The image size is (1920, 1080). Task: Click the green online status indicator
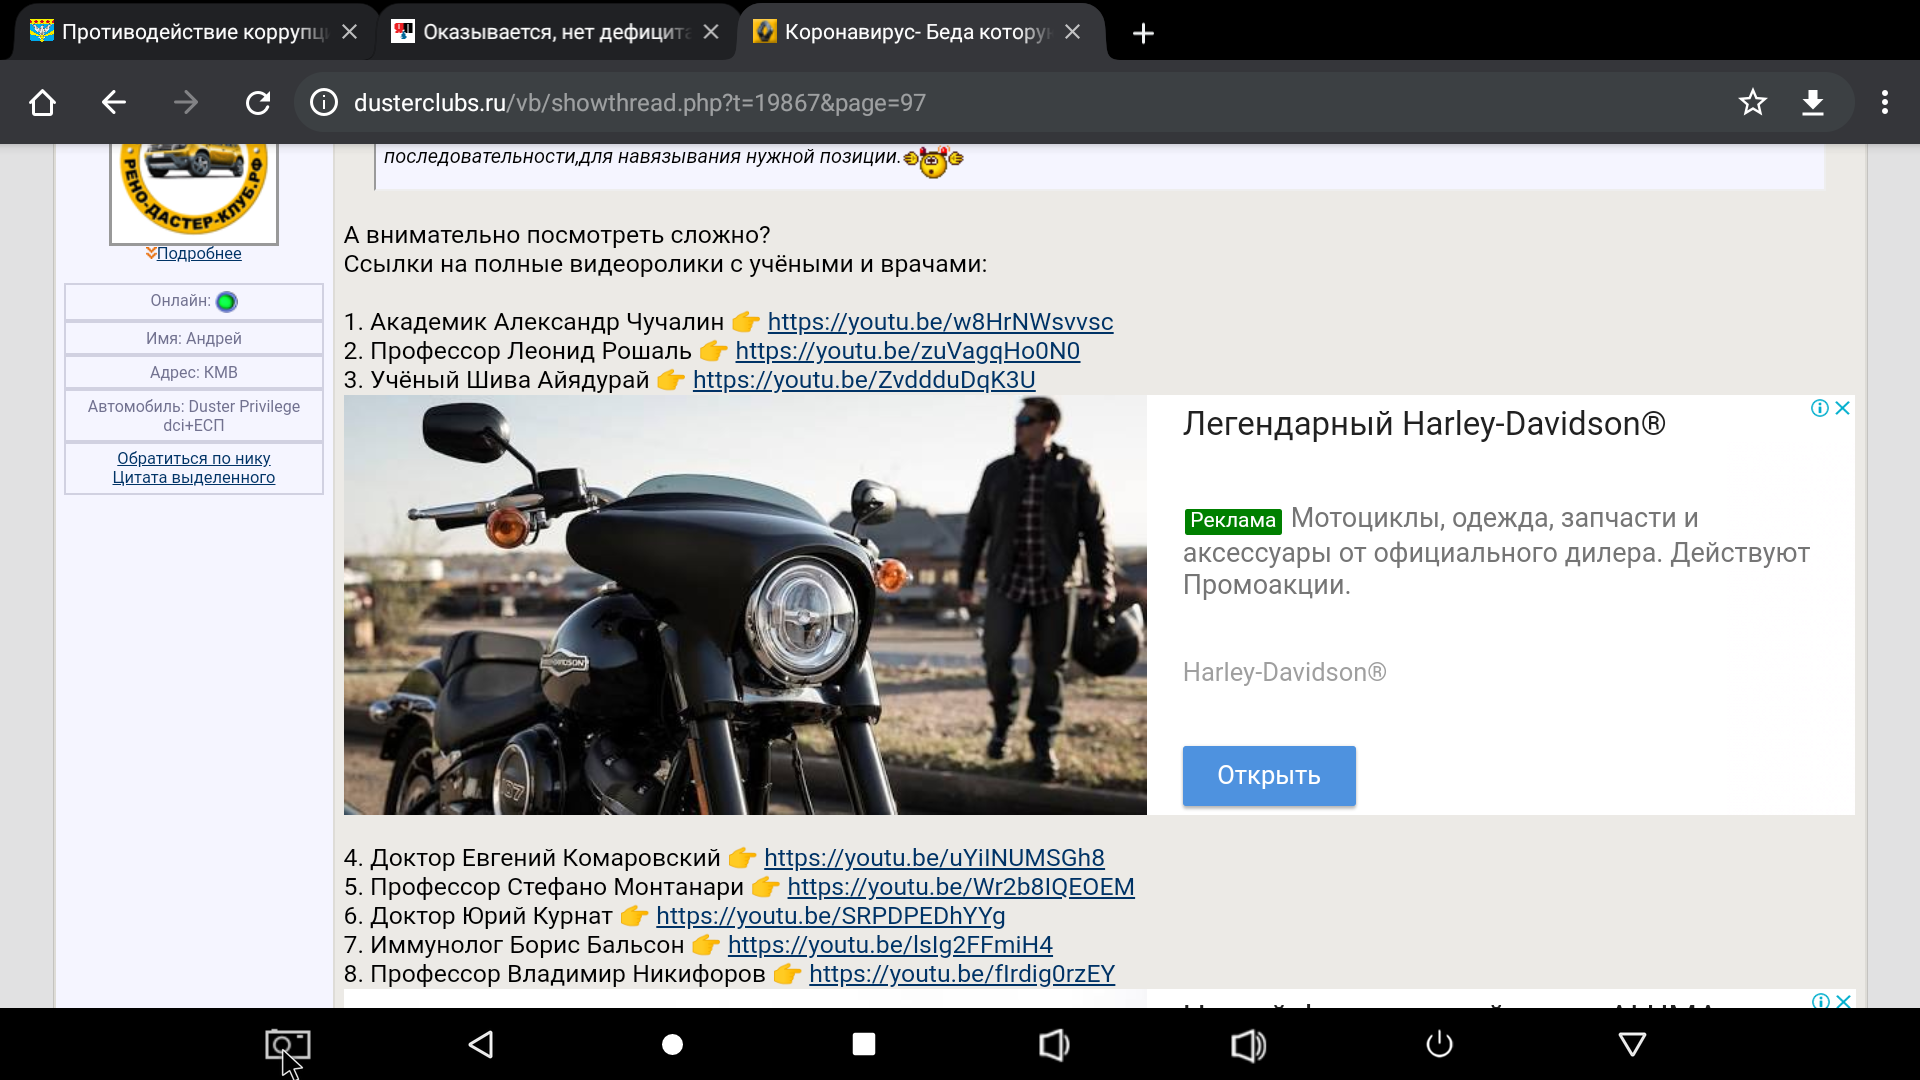coord(227,302)
